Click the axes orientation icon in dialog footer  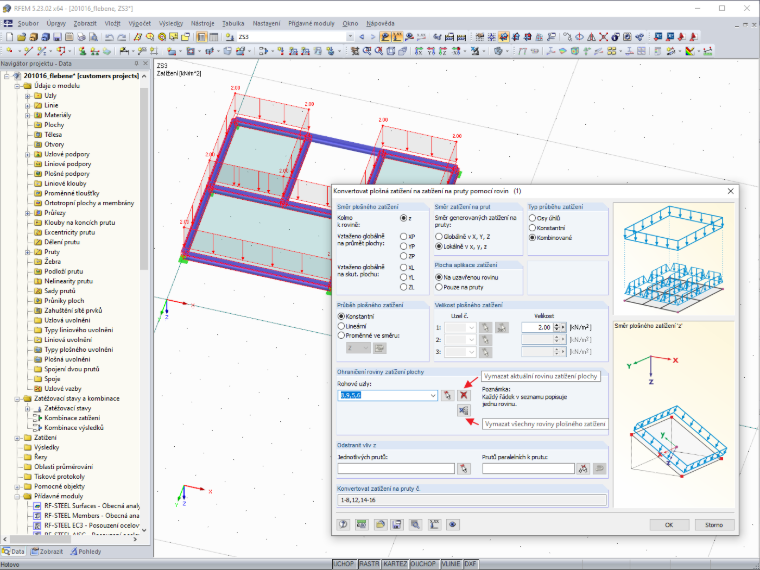tap(434, 524)
